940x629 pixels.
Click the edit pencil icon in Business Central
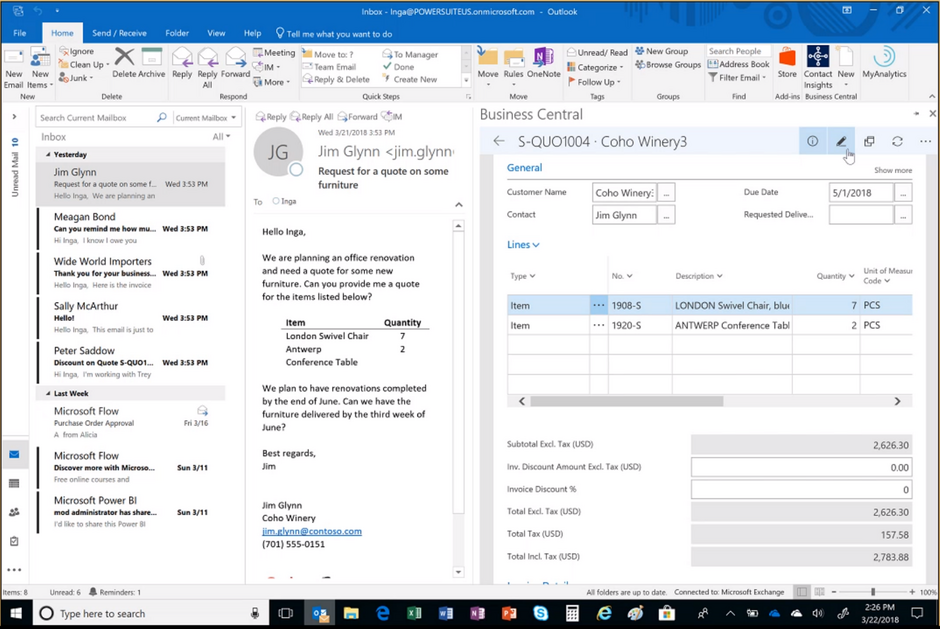tap(841, 142)
